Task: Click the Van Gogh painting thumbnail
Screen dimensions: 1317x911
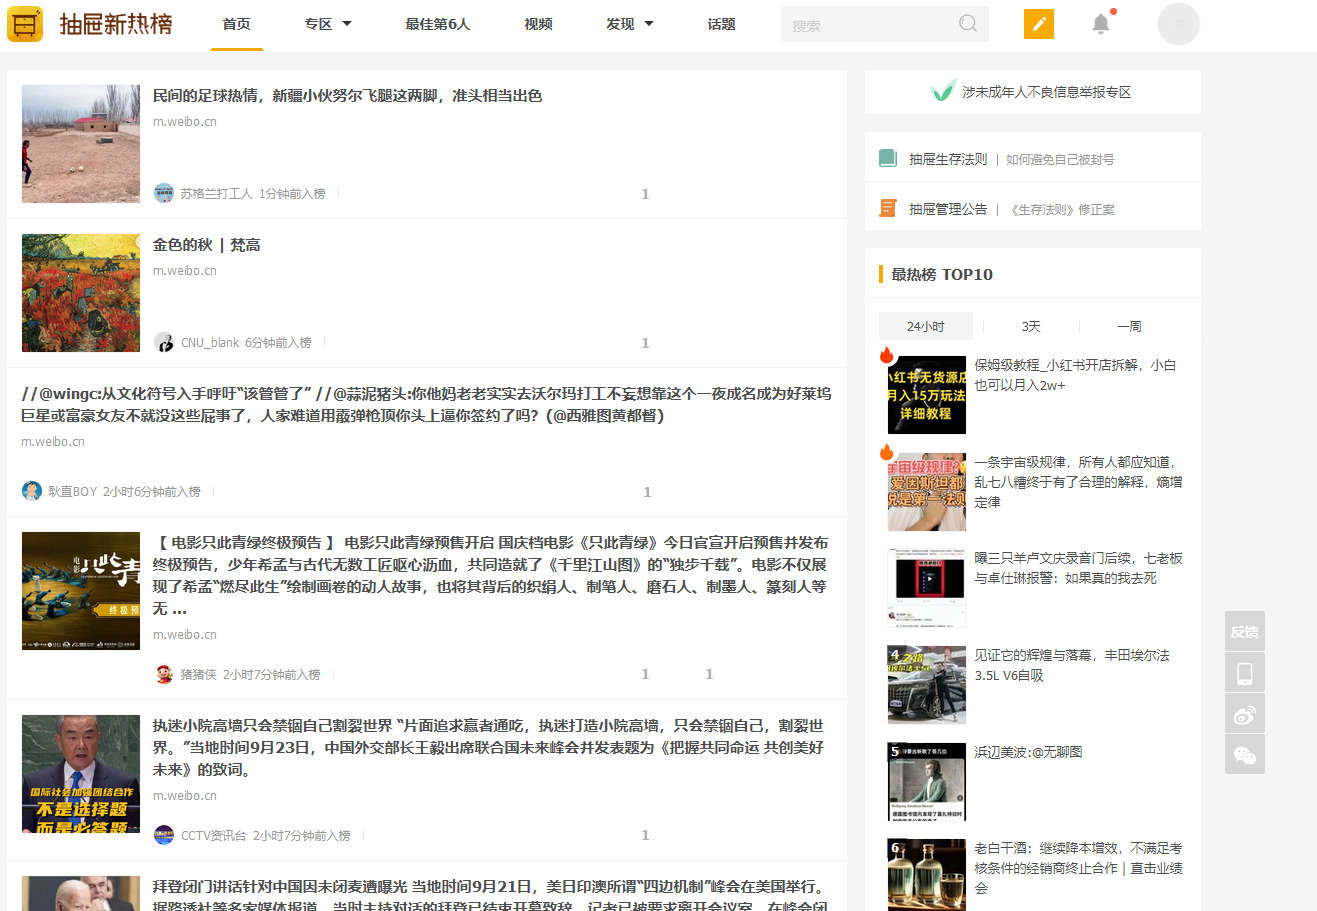Action: coord(81,293)
